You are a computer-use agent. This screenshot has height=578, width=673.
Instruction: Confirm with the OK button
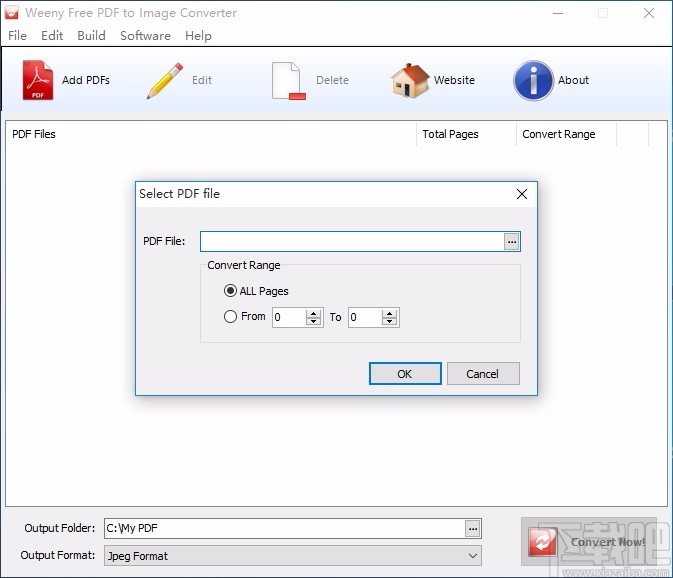[405, 374]
